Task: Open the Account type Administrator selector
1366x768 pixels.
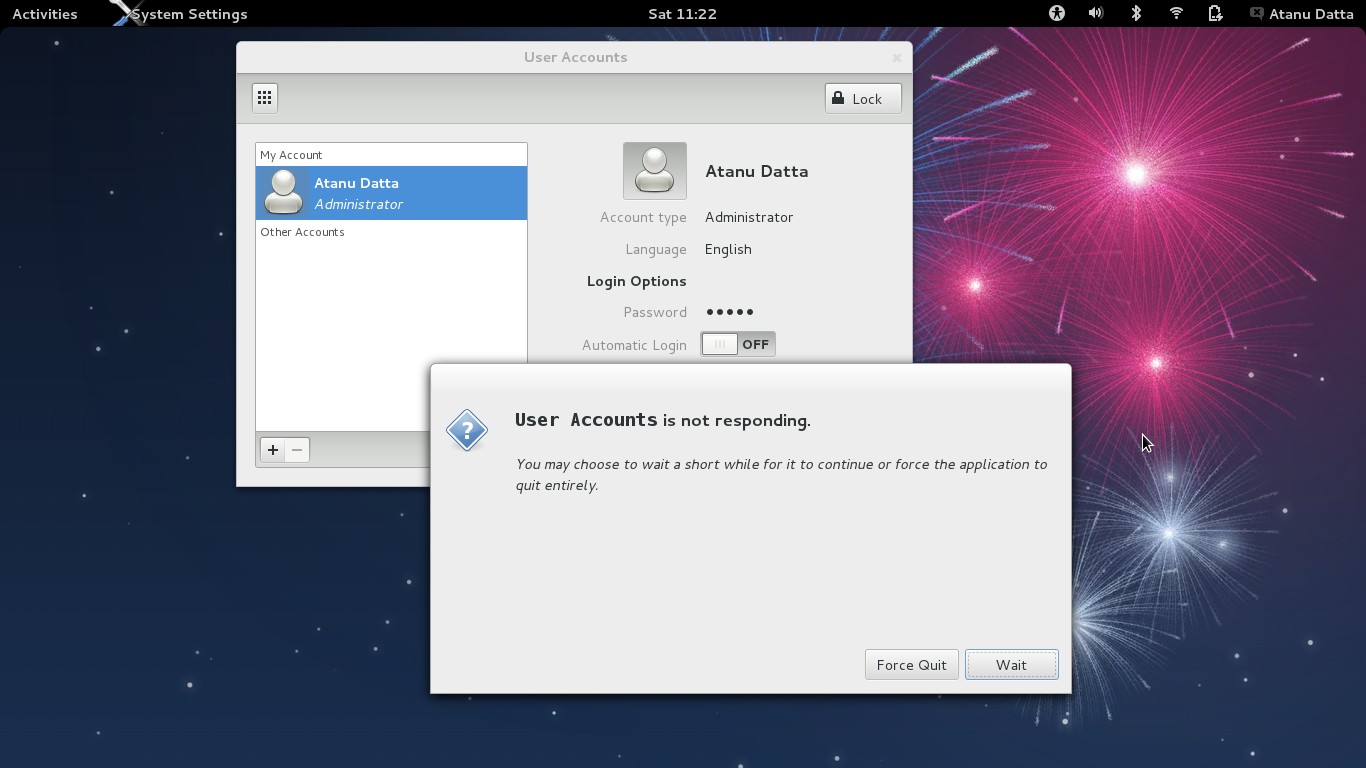Action: [748, 217]
